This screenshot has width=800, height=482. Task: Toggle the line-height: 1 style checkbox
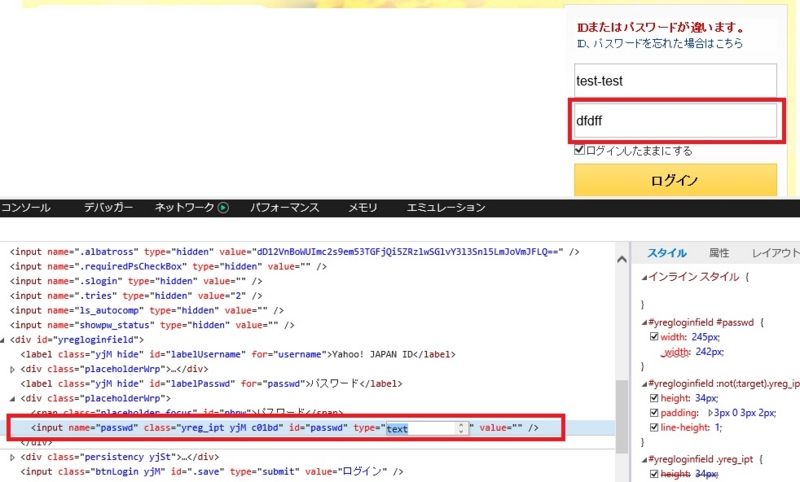click(x=654, y=427)
